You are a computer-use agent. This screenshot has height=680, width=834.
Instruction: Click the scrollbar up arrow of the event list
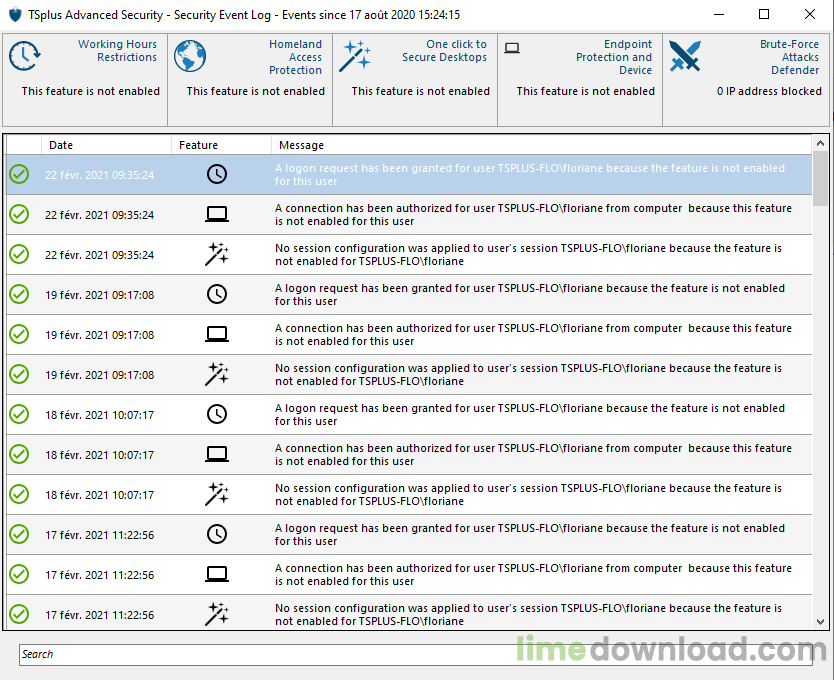click(820, 143)
